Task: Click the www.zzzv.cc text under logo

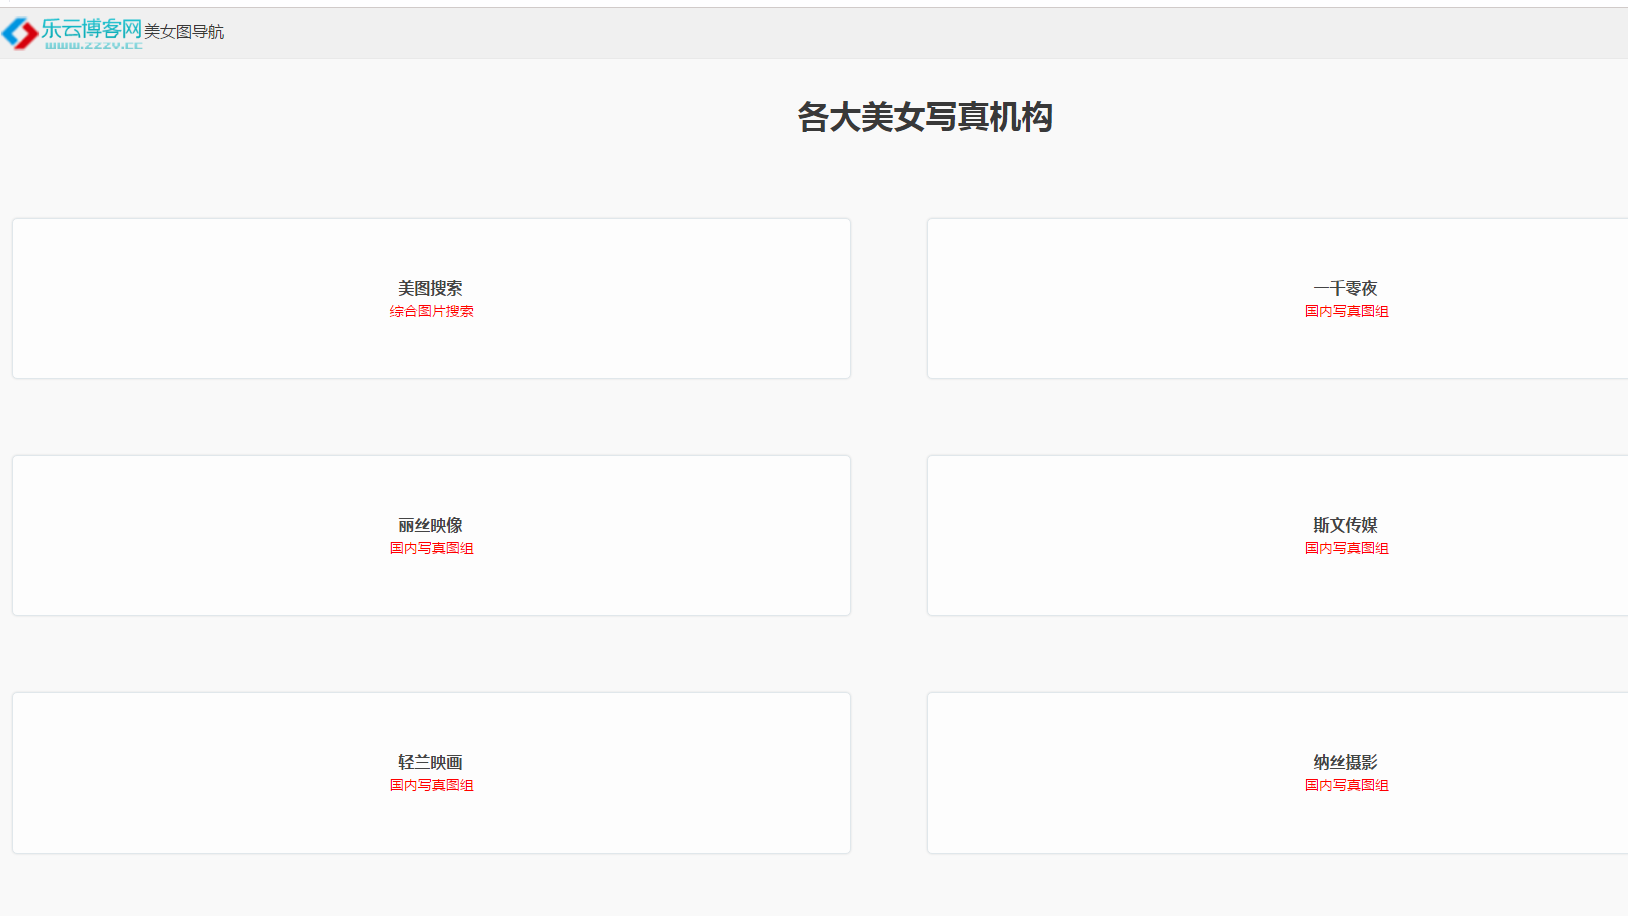Action: pos(93,45)
